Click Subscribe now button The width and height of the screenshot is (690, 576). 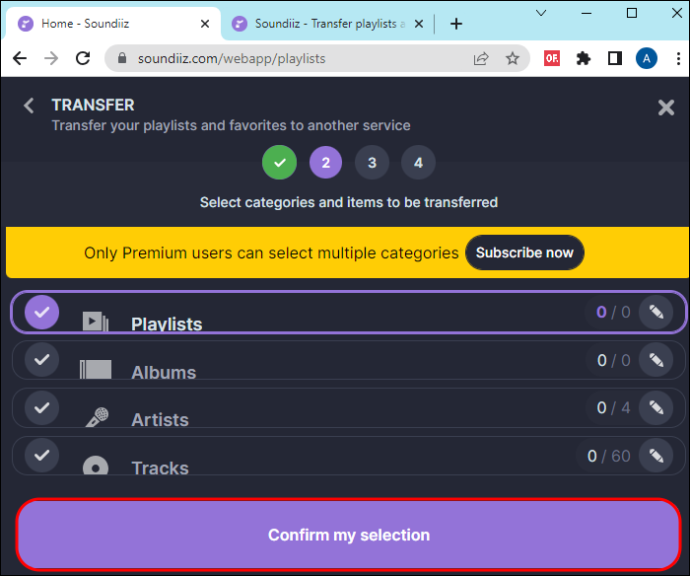tap(525, 253)
